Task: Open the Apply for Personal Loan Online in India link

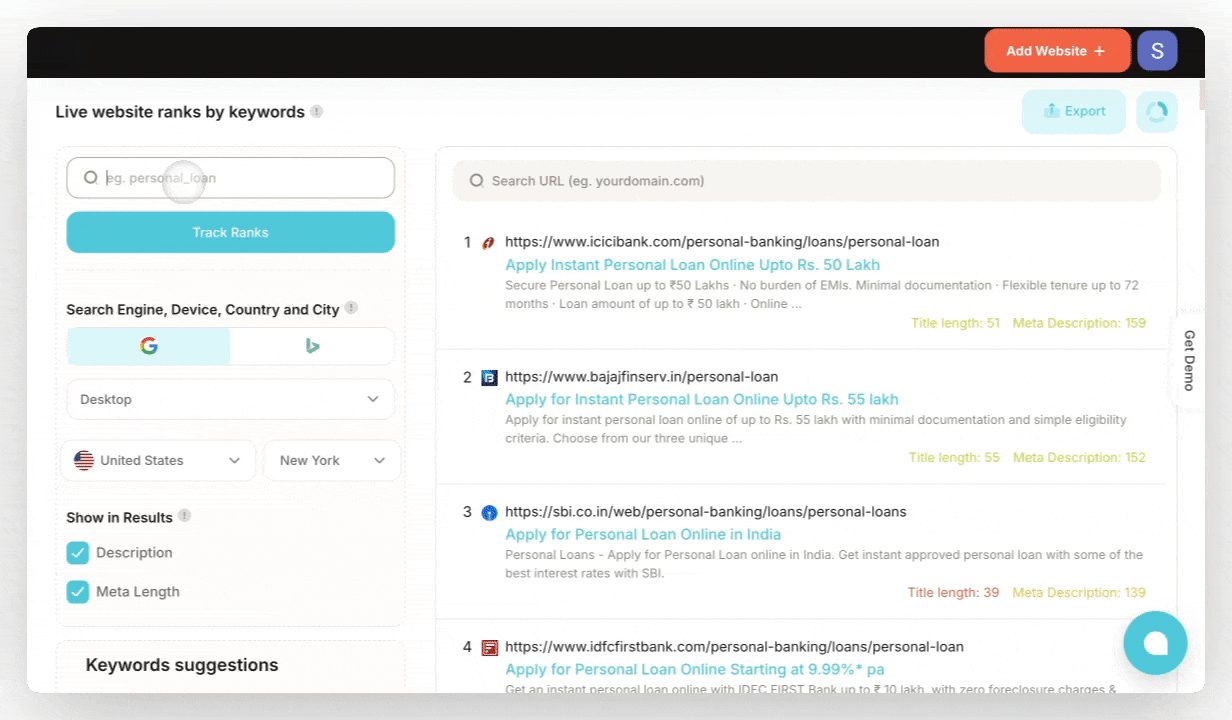Action: coord(643,534)
